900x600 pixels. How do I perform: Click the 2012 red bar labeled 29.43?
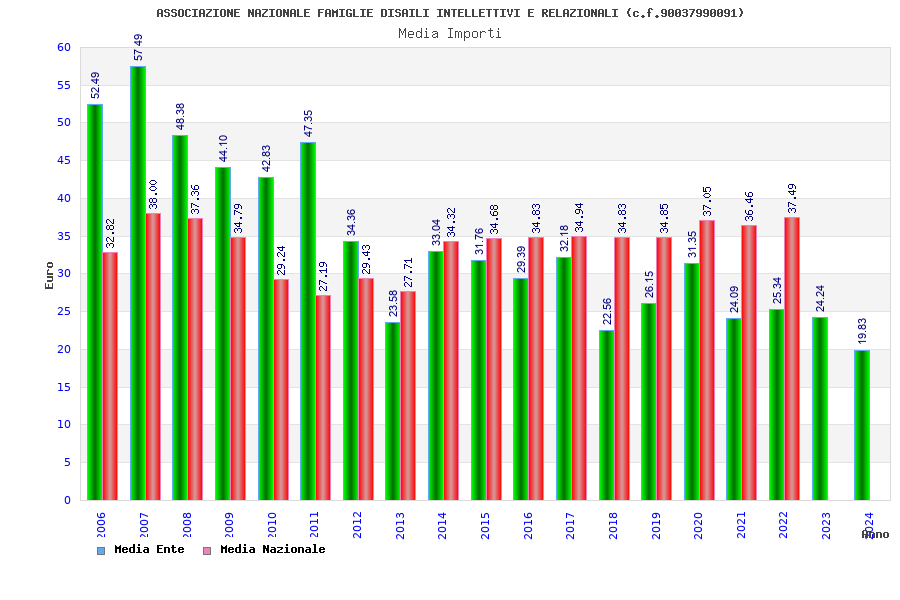tap(366, 389)
